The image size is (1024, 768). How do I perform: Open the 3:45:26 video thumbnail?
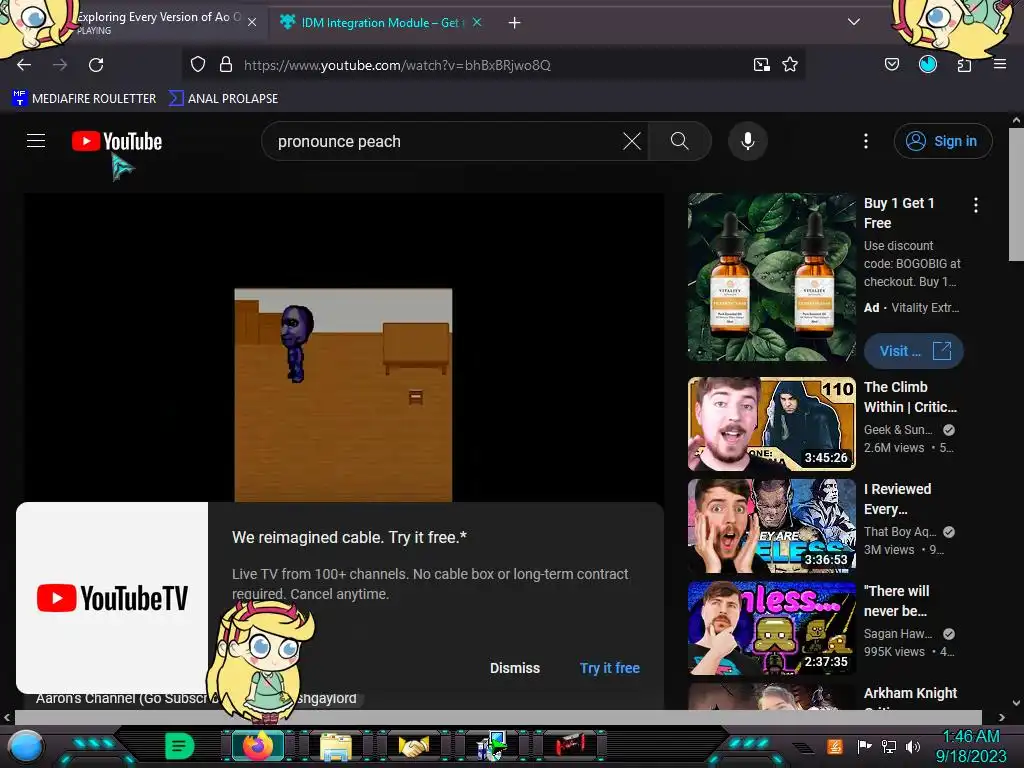point(771,424)
